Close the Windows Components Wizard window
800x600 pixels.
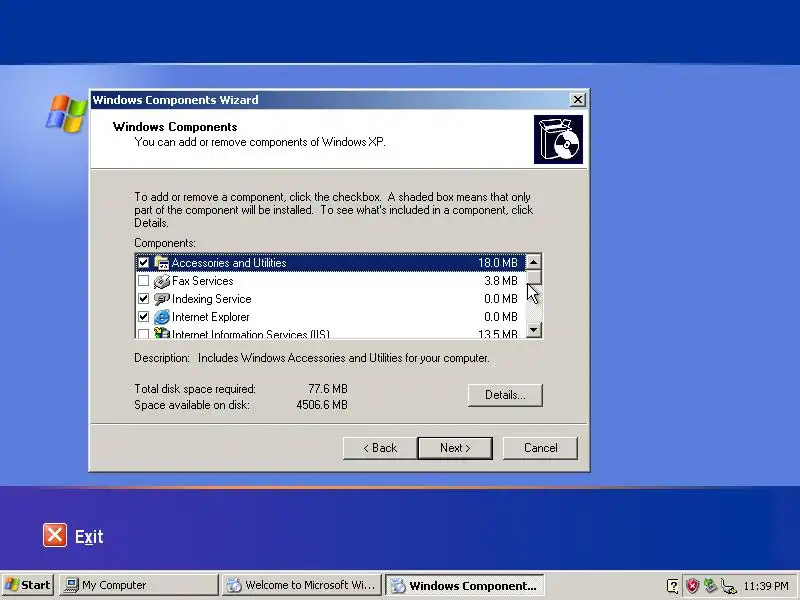[x=578, y=99]
